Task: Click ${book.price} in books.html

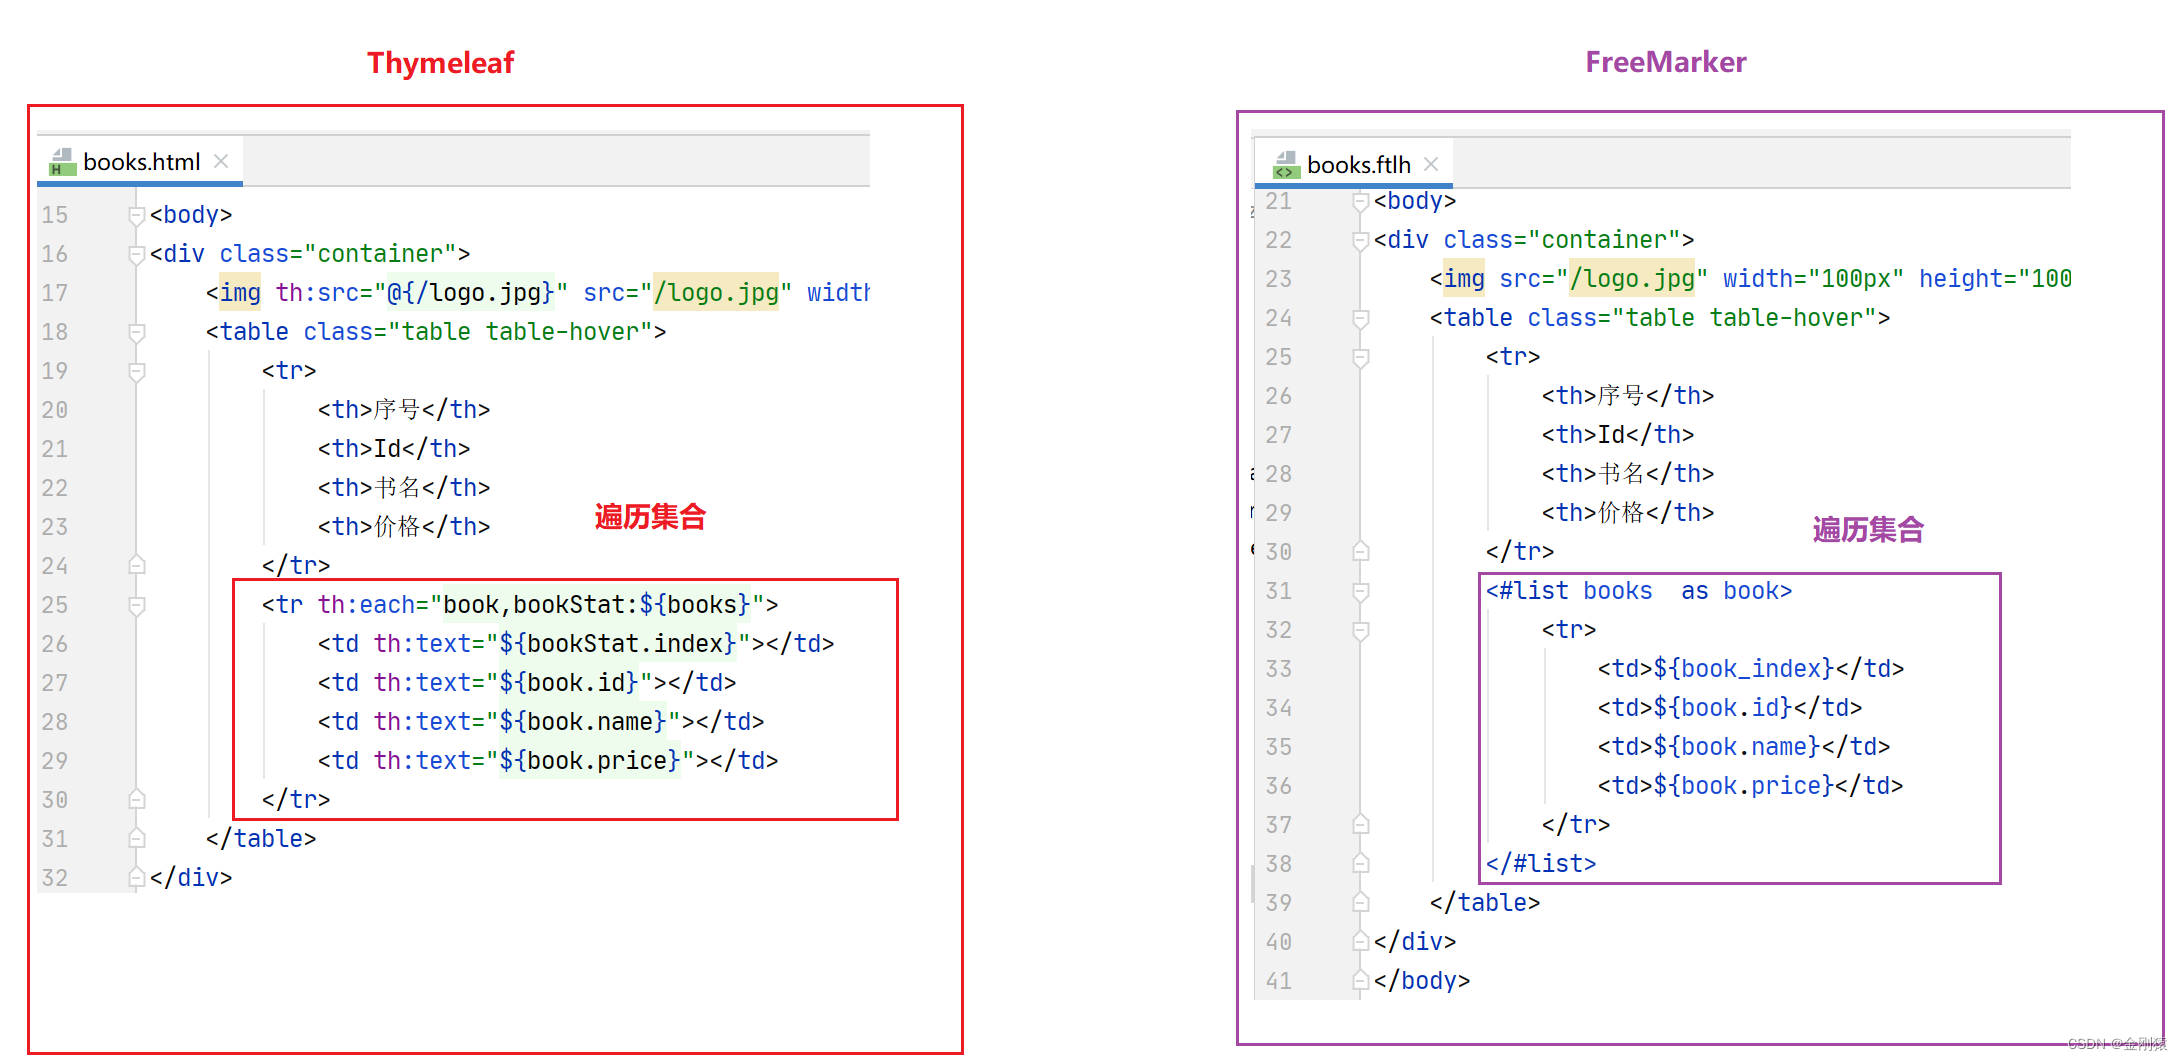Action: (590, 761)
